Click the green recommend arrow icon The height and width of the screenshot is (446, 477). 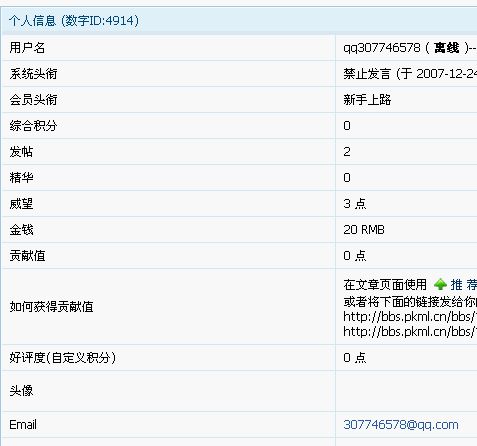[440, 285]
